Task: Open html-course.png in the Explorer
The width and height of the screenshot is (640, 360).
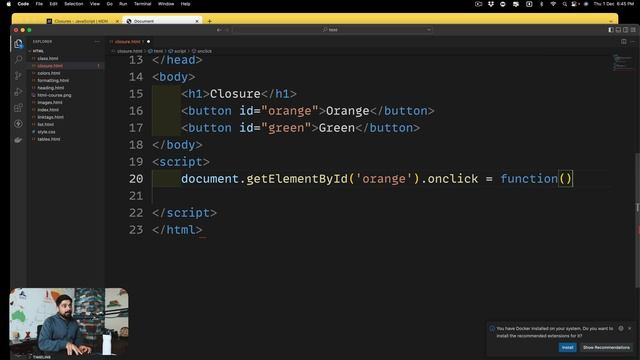Action: pos(54,95)
